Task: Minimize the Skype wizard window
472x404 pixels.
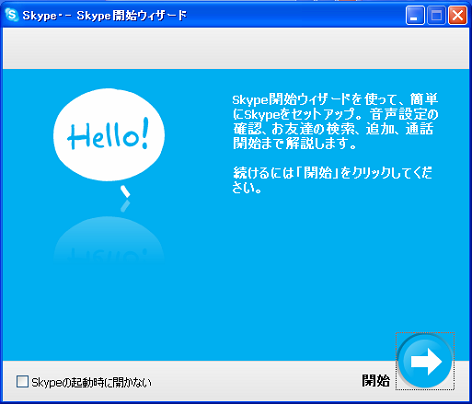Action: [415, 15]
